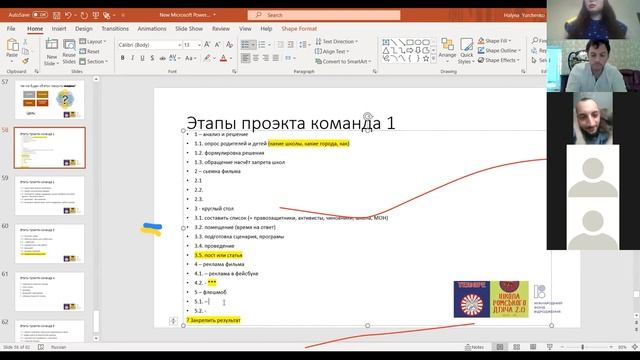The width and height of the screenshot is (640, 360).
Task: Select slide 61 thumbnail
Action: [x=50, y=292]
